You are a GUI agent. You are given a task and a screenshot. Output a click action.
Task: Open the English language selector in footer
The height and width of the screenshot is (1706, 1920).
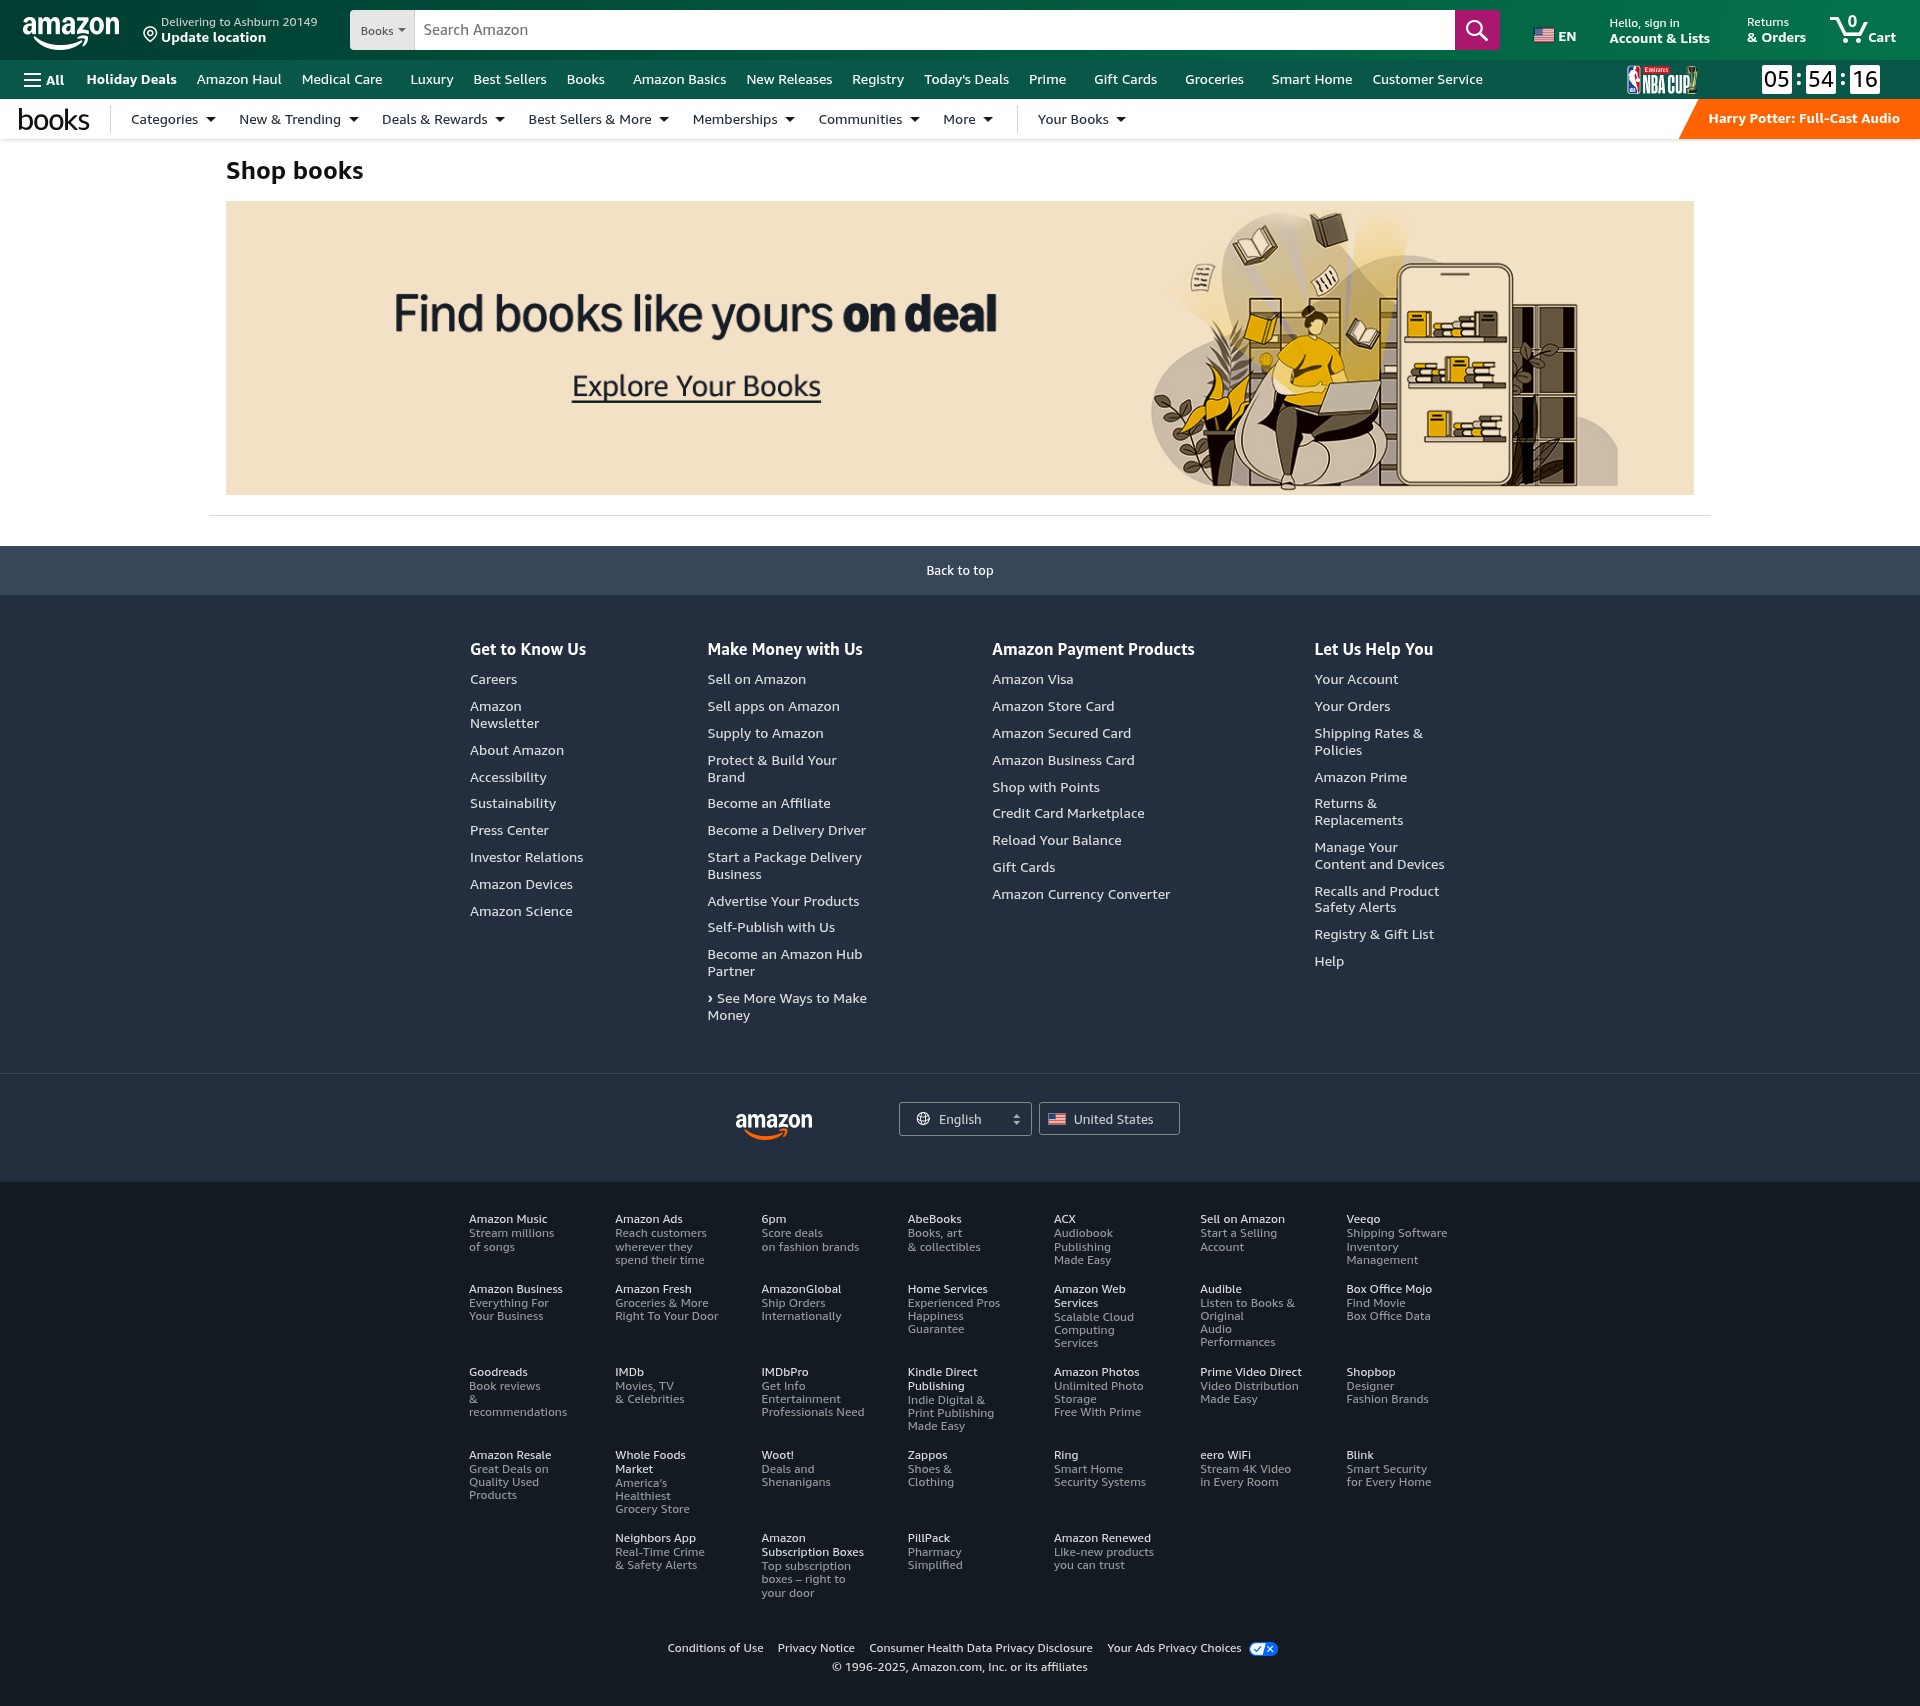965,1119
